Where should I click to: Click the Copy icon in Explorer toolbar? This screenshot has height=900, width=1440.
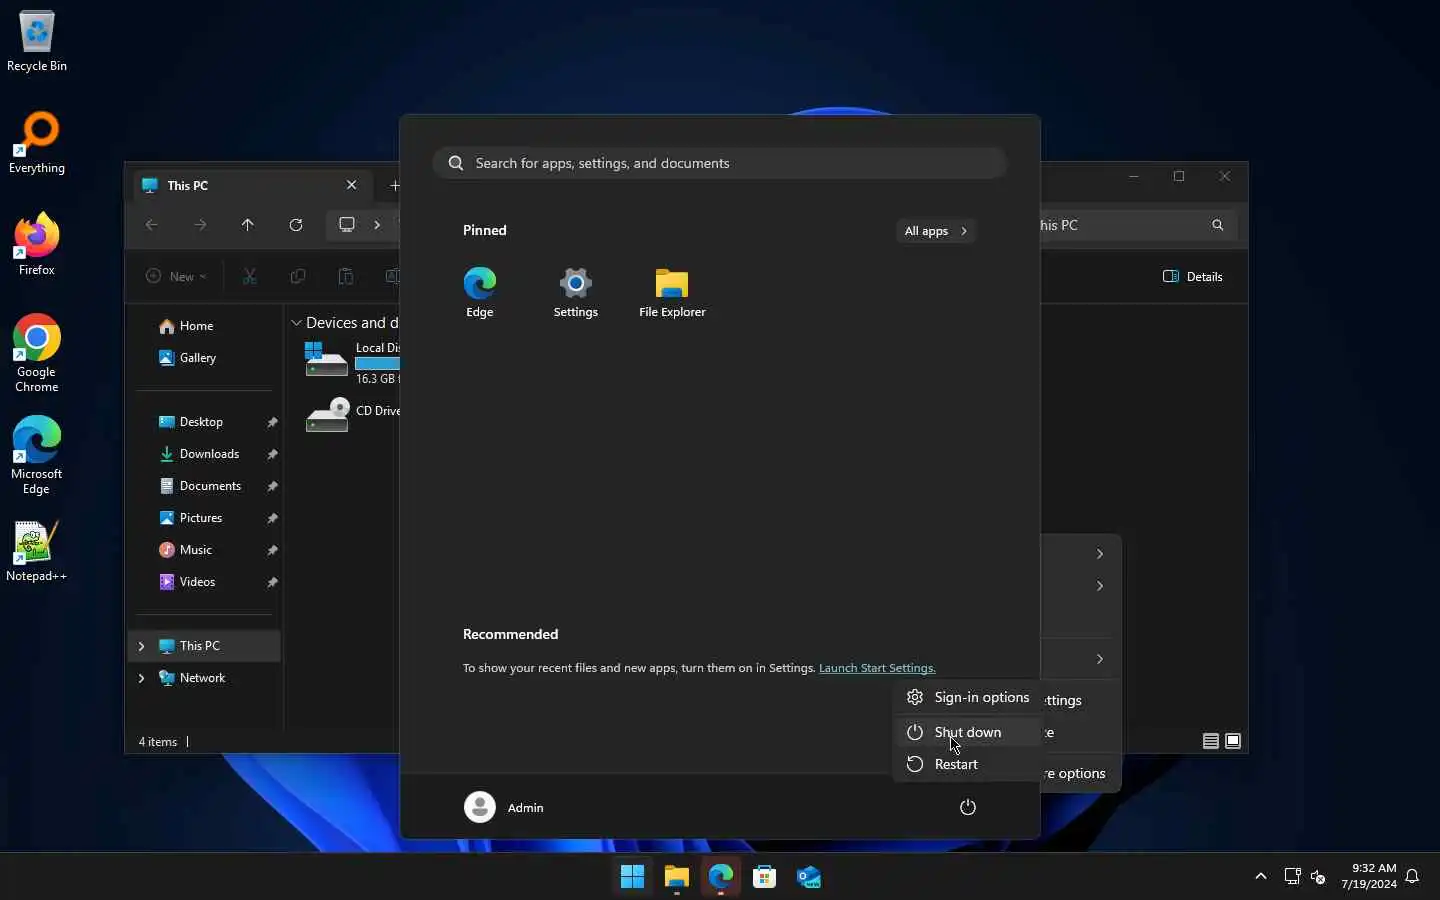(298, 277)
